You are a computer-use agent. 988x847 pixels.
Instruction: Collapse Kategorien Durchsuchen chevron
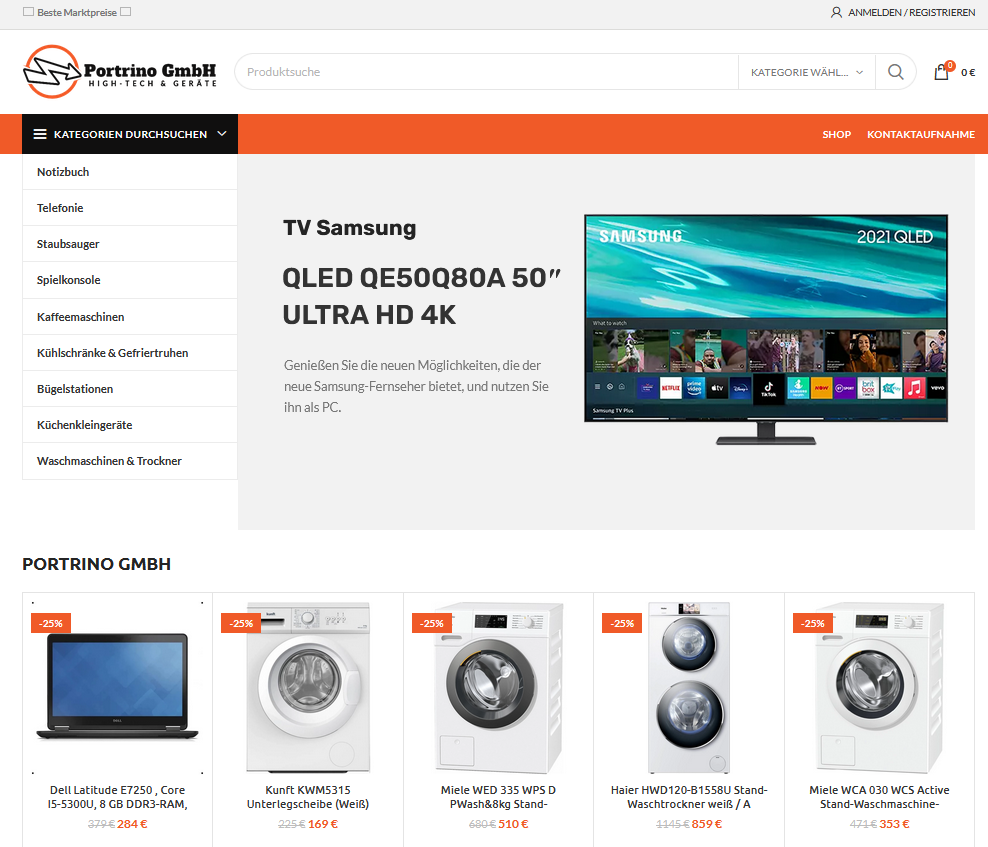[222, 134]
